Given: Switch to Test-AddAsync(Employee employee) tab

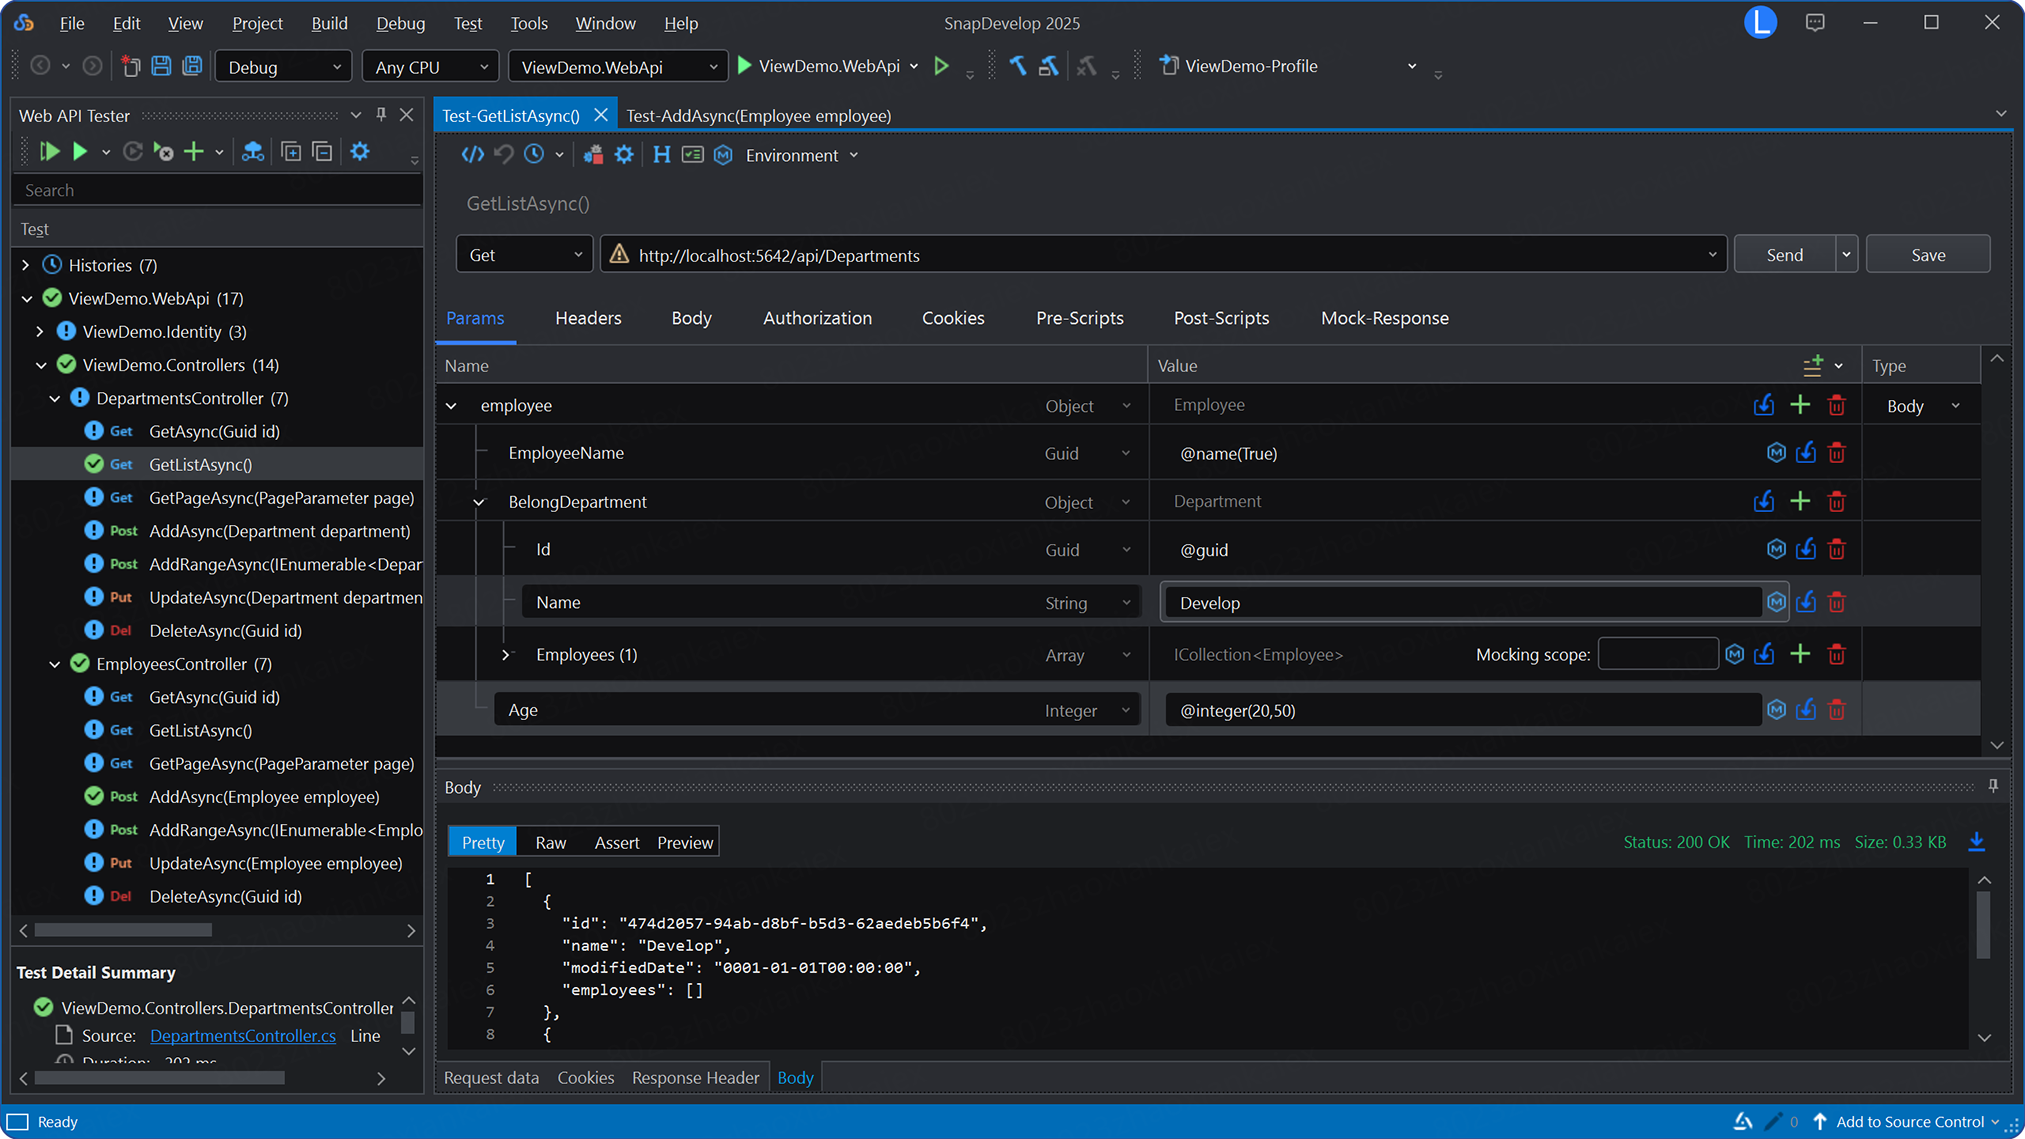Looking at the screenshot, I should [x=758, y=116].
